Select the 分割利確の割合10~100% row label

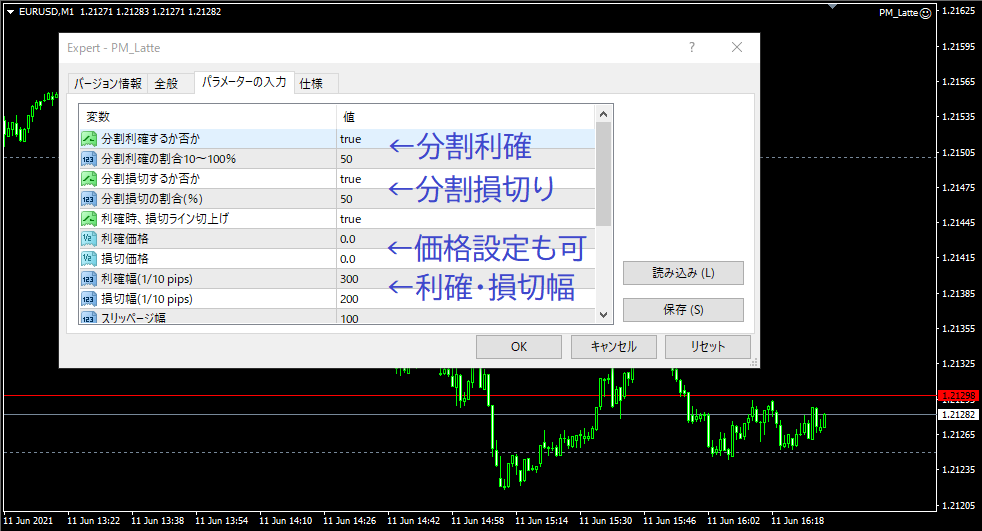(169, 159)
